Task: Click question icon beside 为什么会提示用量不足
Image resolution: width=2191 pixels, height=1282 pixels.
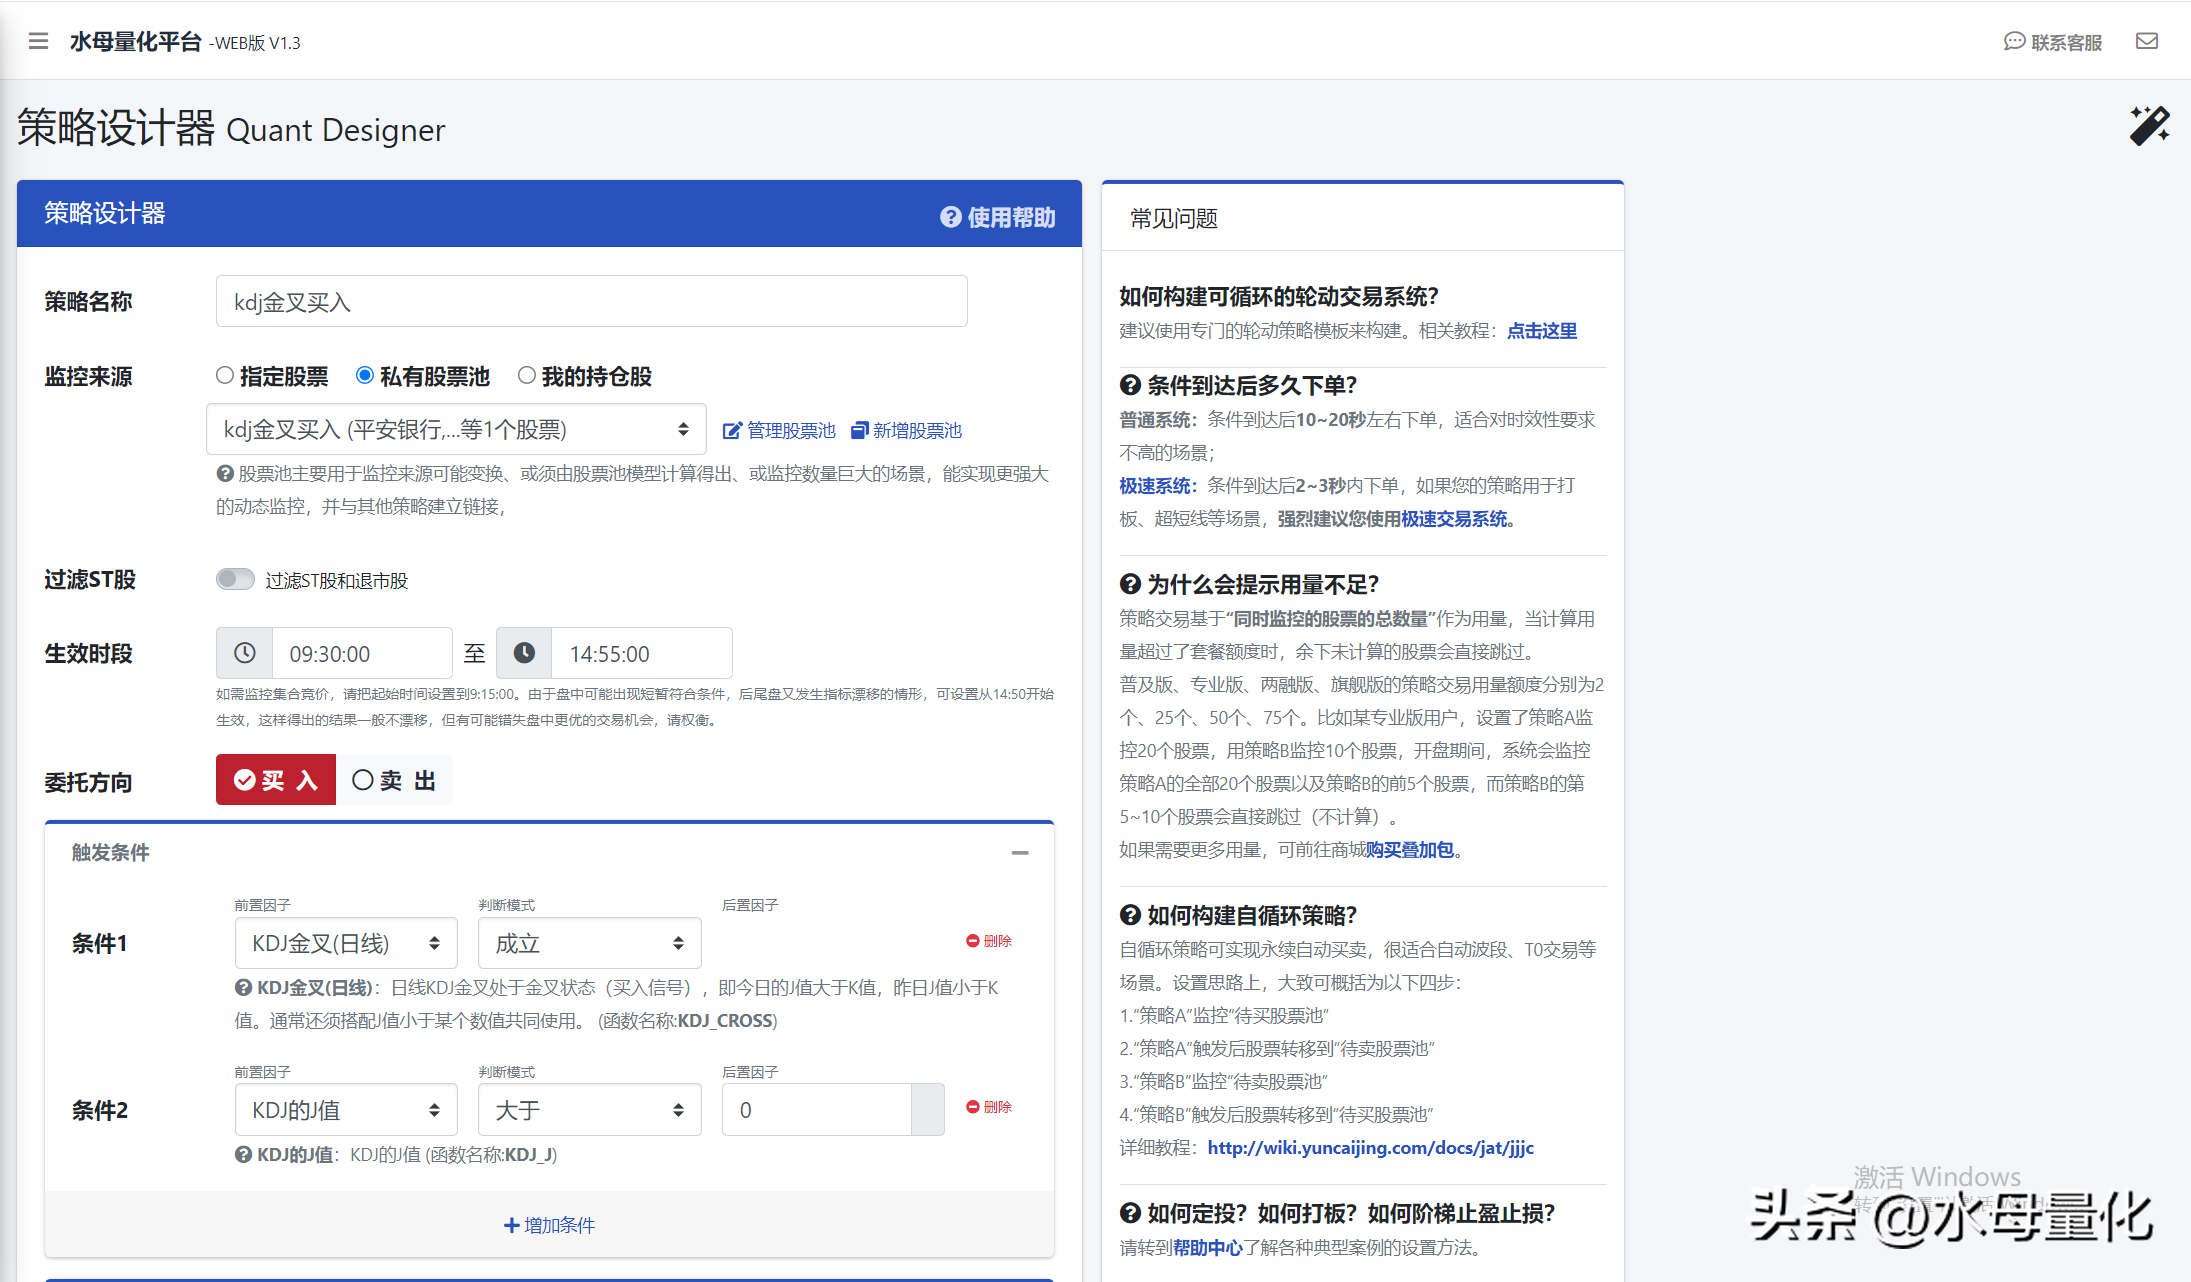Action: [x=1130, y=585]
